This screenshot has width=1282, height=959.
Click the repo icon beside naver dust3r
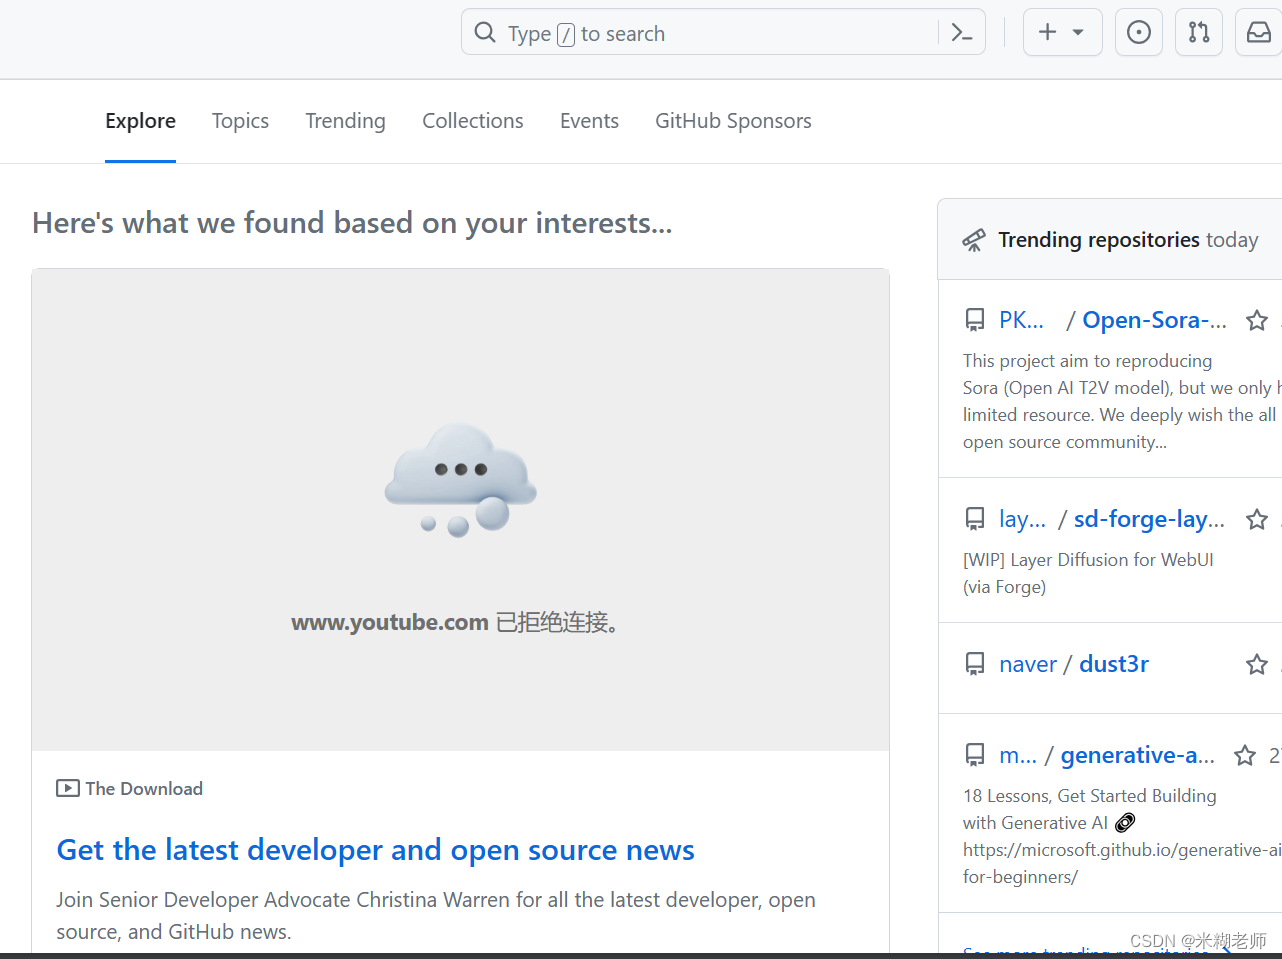(975, 664)
